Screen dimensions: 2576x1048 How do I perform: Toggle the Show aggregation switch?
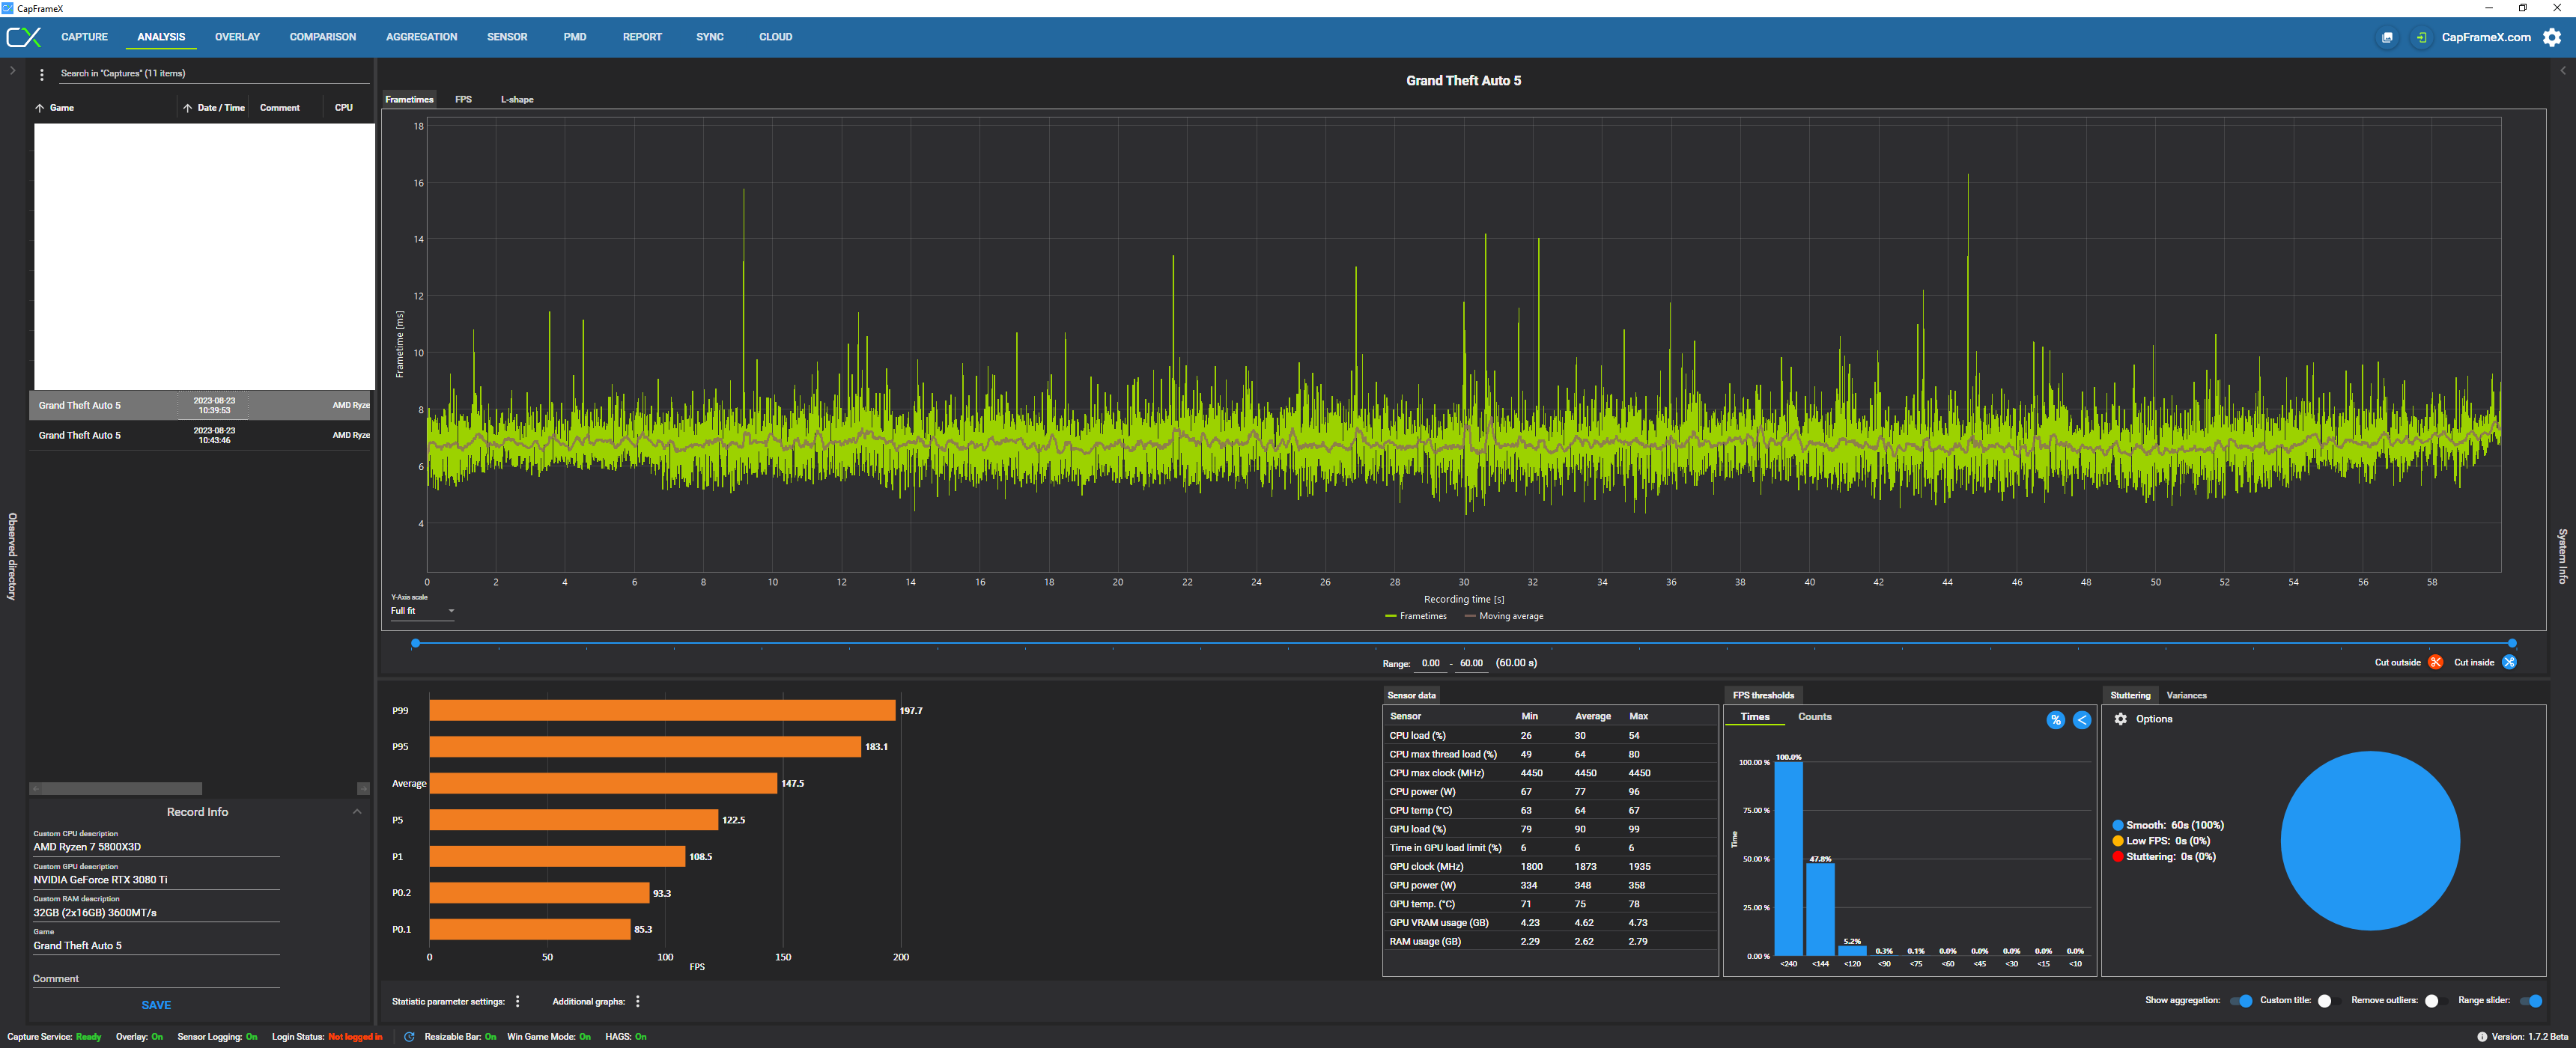click(x=2241, y=1001)
